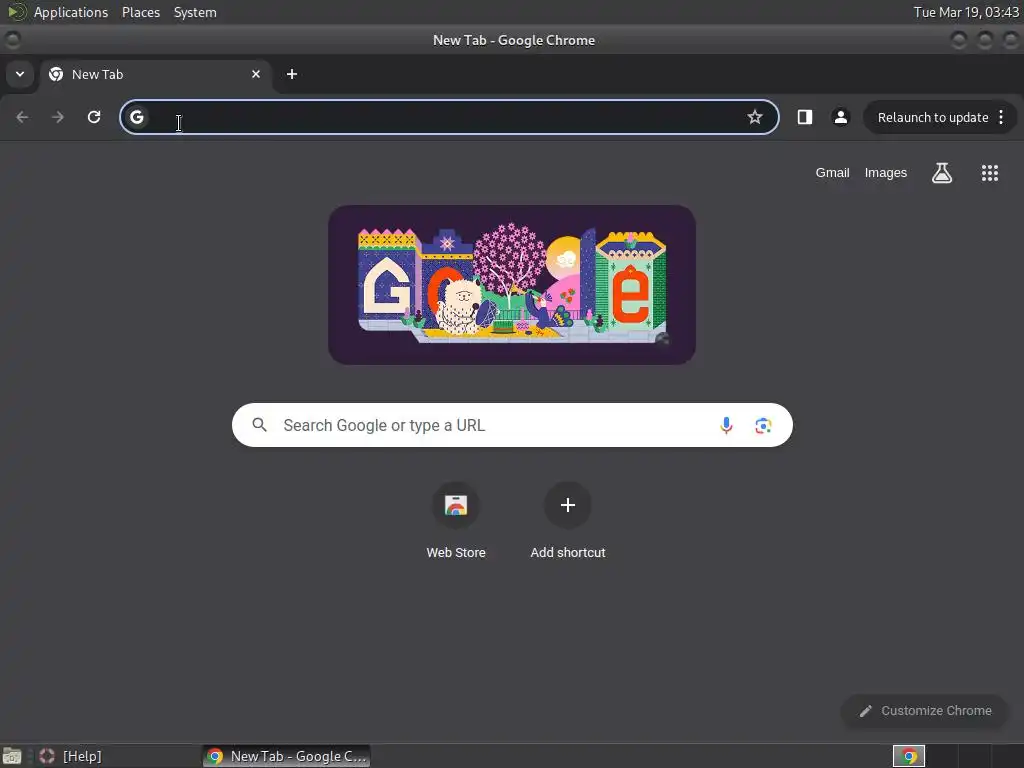This screenshot has width=1024, height=768.
Task: Click the forward navigation arrow
Action: (x=58, y=117)
